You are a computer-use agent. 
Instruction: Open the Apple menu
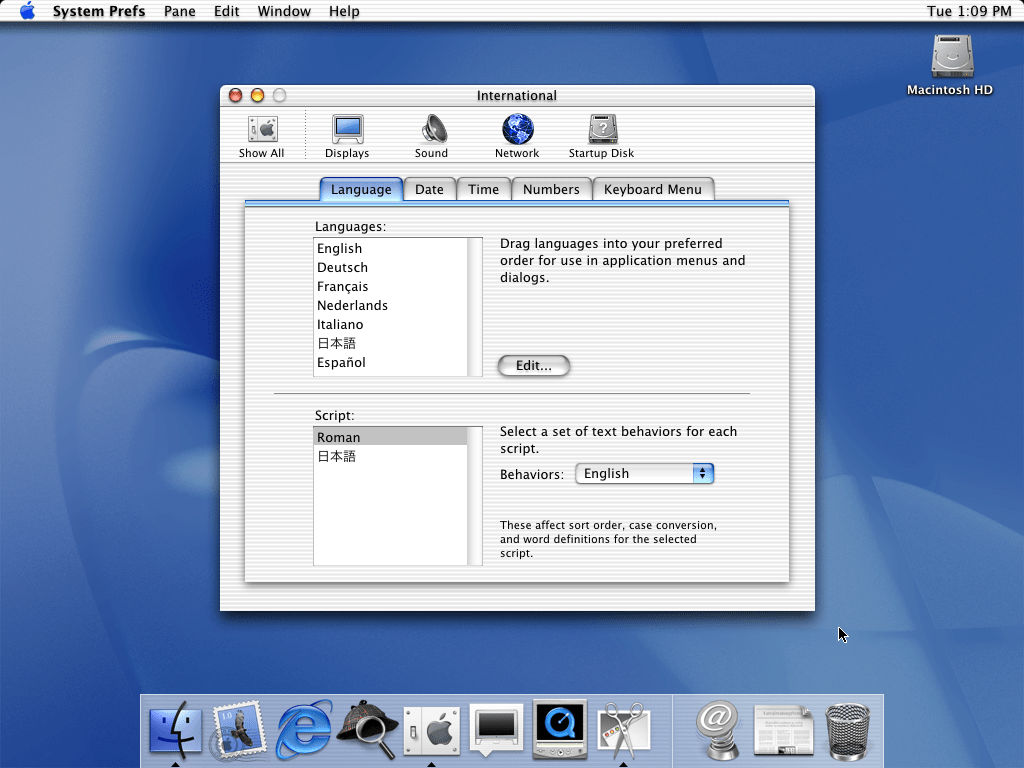click(x=27, y=11)
